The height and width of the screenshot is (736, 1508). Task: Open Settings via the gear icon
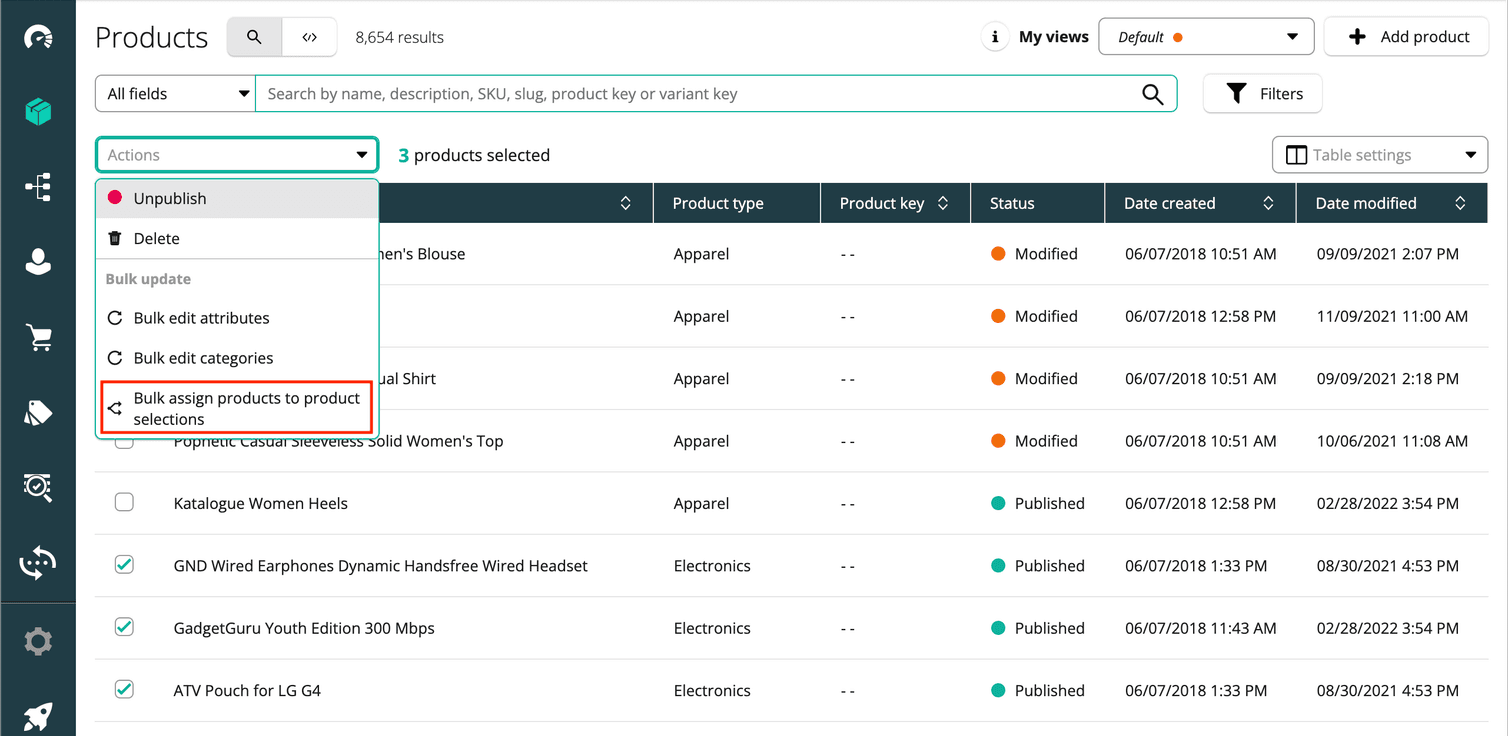[38, 641]
